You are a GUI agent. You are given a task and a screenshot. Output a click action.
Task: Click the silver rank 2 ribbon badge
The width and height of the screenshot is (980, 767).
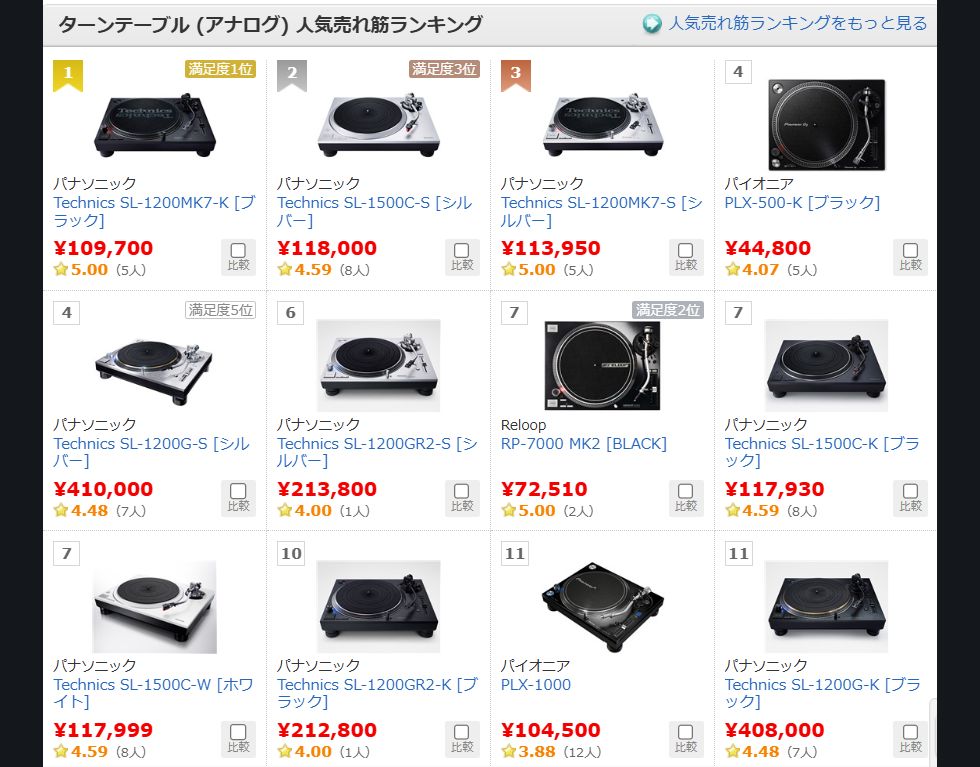coord(292,76)
